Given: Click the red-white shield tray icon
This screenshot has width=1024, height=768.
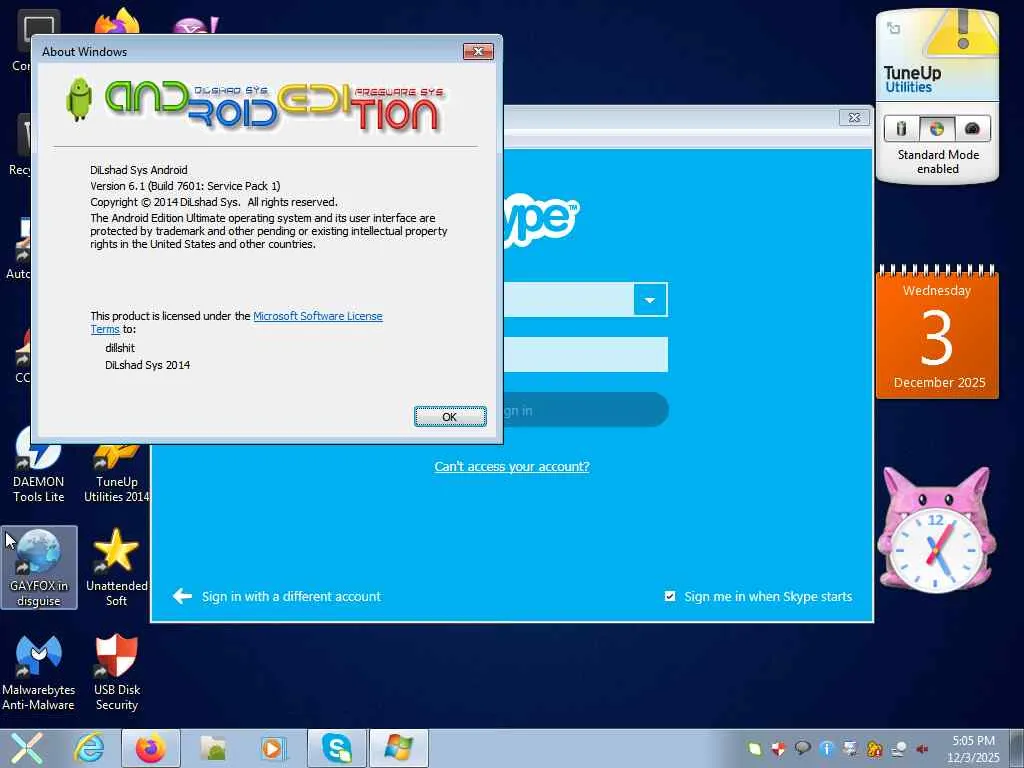Looking at the screenshot, I should 778,749.
